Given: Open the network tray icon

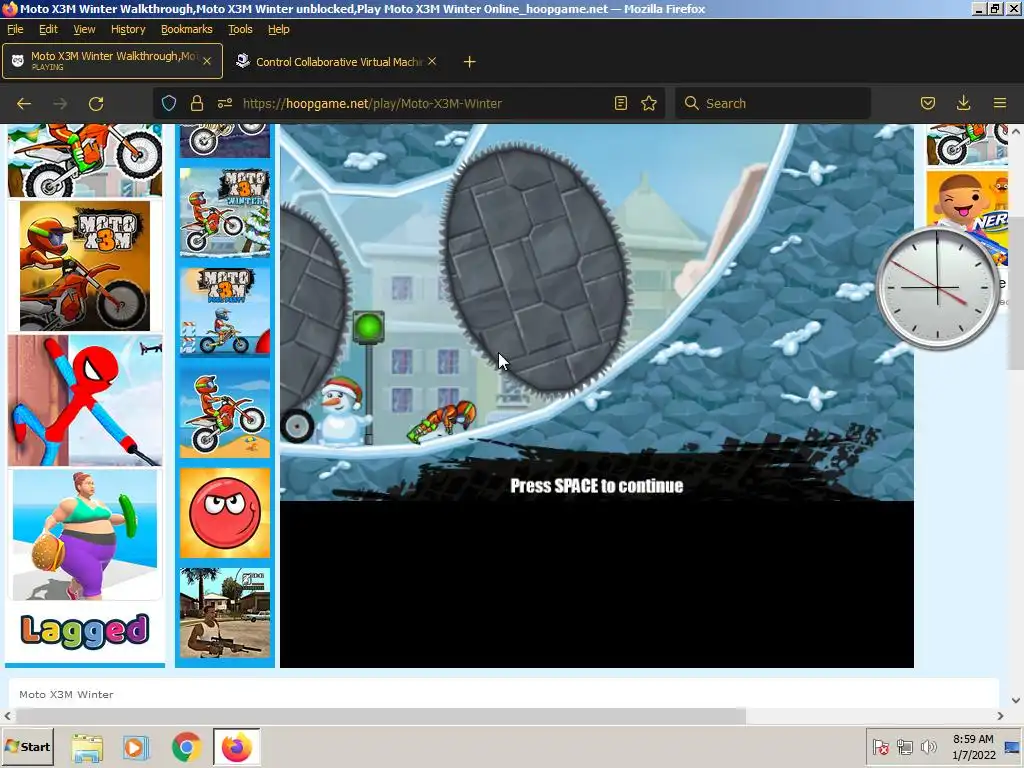Looking at the screenshot, I should click(904, 747).
